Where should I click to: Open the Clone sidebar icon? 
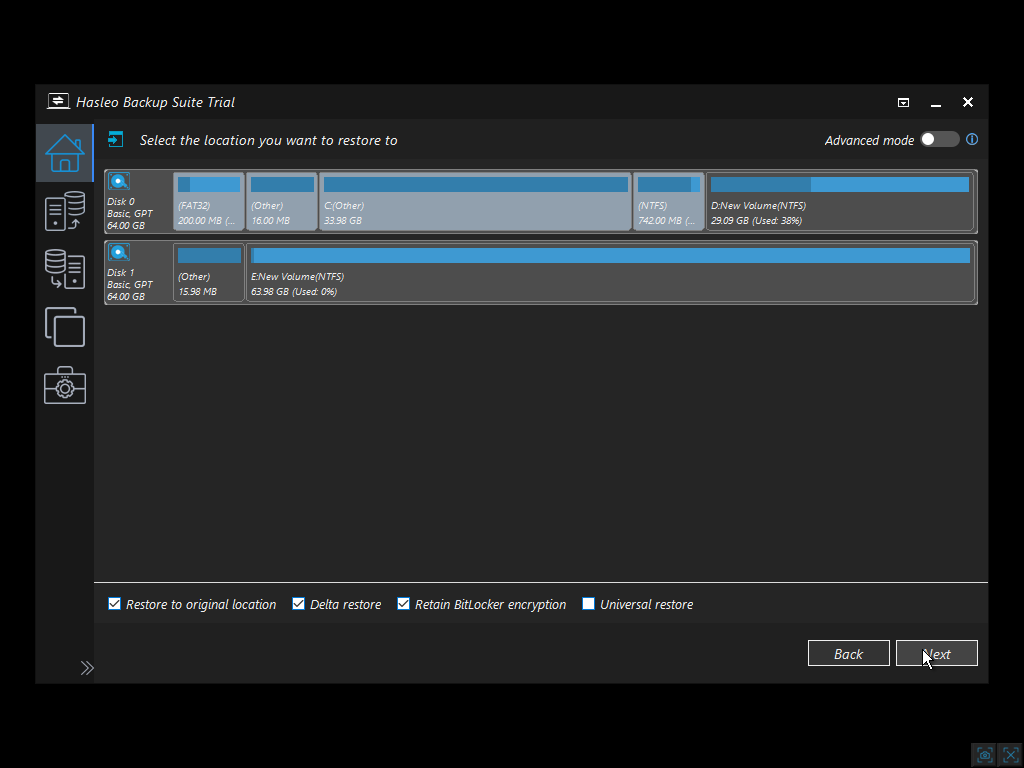point(65,327)
